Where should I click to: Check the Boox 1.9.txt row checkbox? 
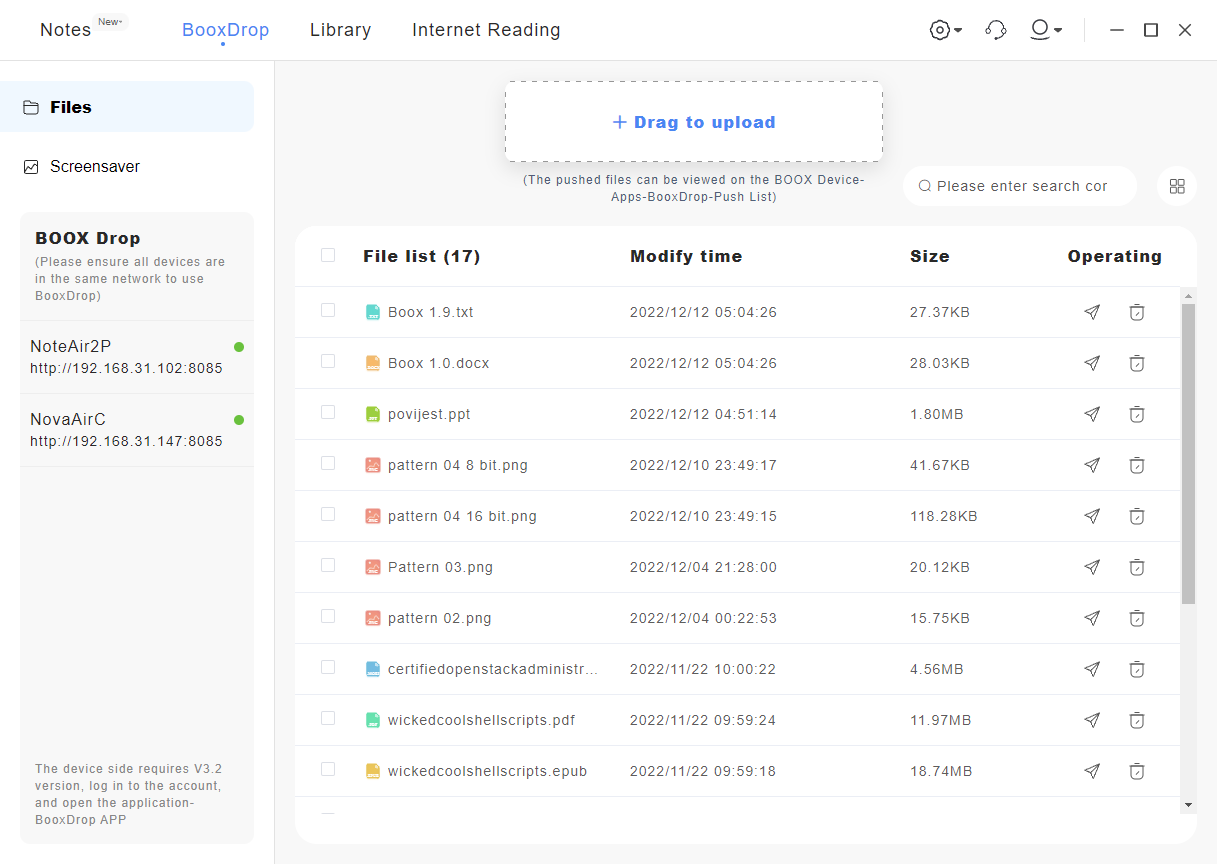pyautogui.click(x=328, y=310)
